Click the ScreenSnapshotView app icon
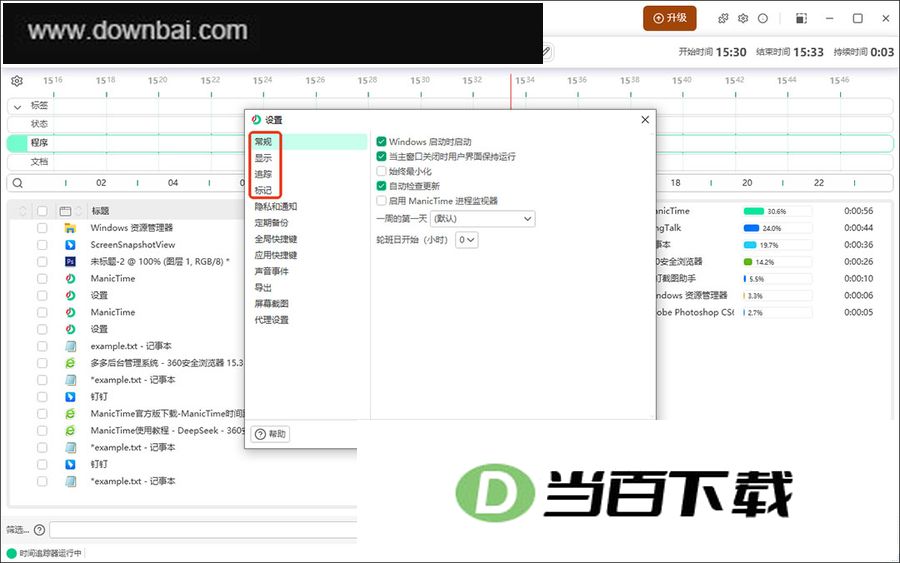 (70, 245)
